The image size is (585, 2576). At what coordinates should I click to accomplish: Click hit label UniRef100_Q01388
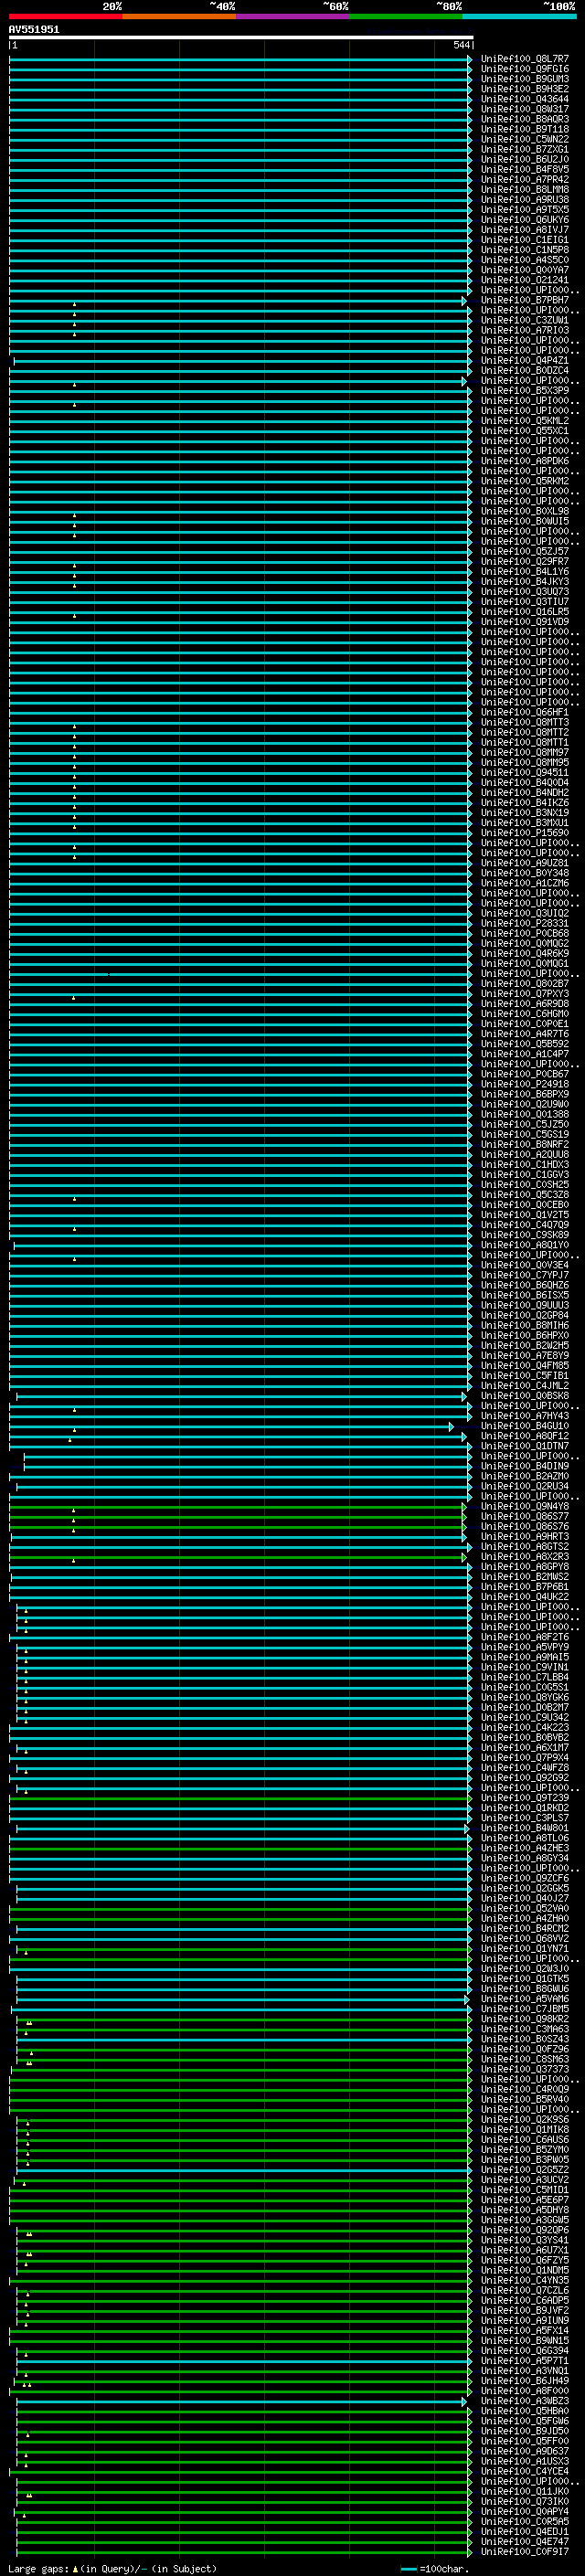coord(525,1114)
